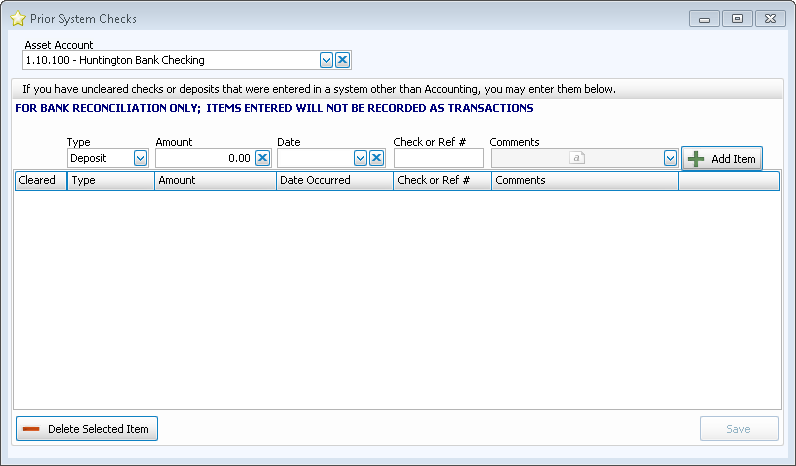Image resolution: width=796 pixels, height=466 pixels.
Task: Click the Amount column header in grid
Action: coord(215,181)
